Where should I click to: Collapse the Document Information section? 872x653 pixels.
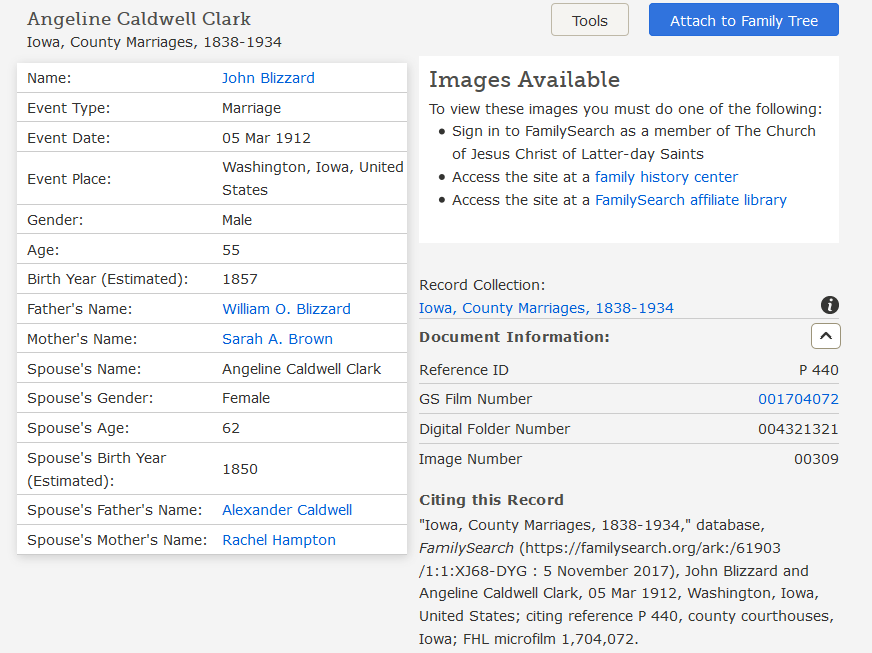825,337
